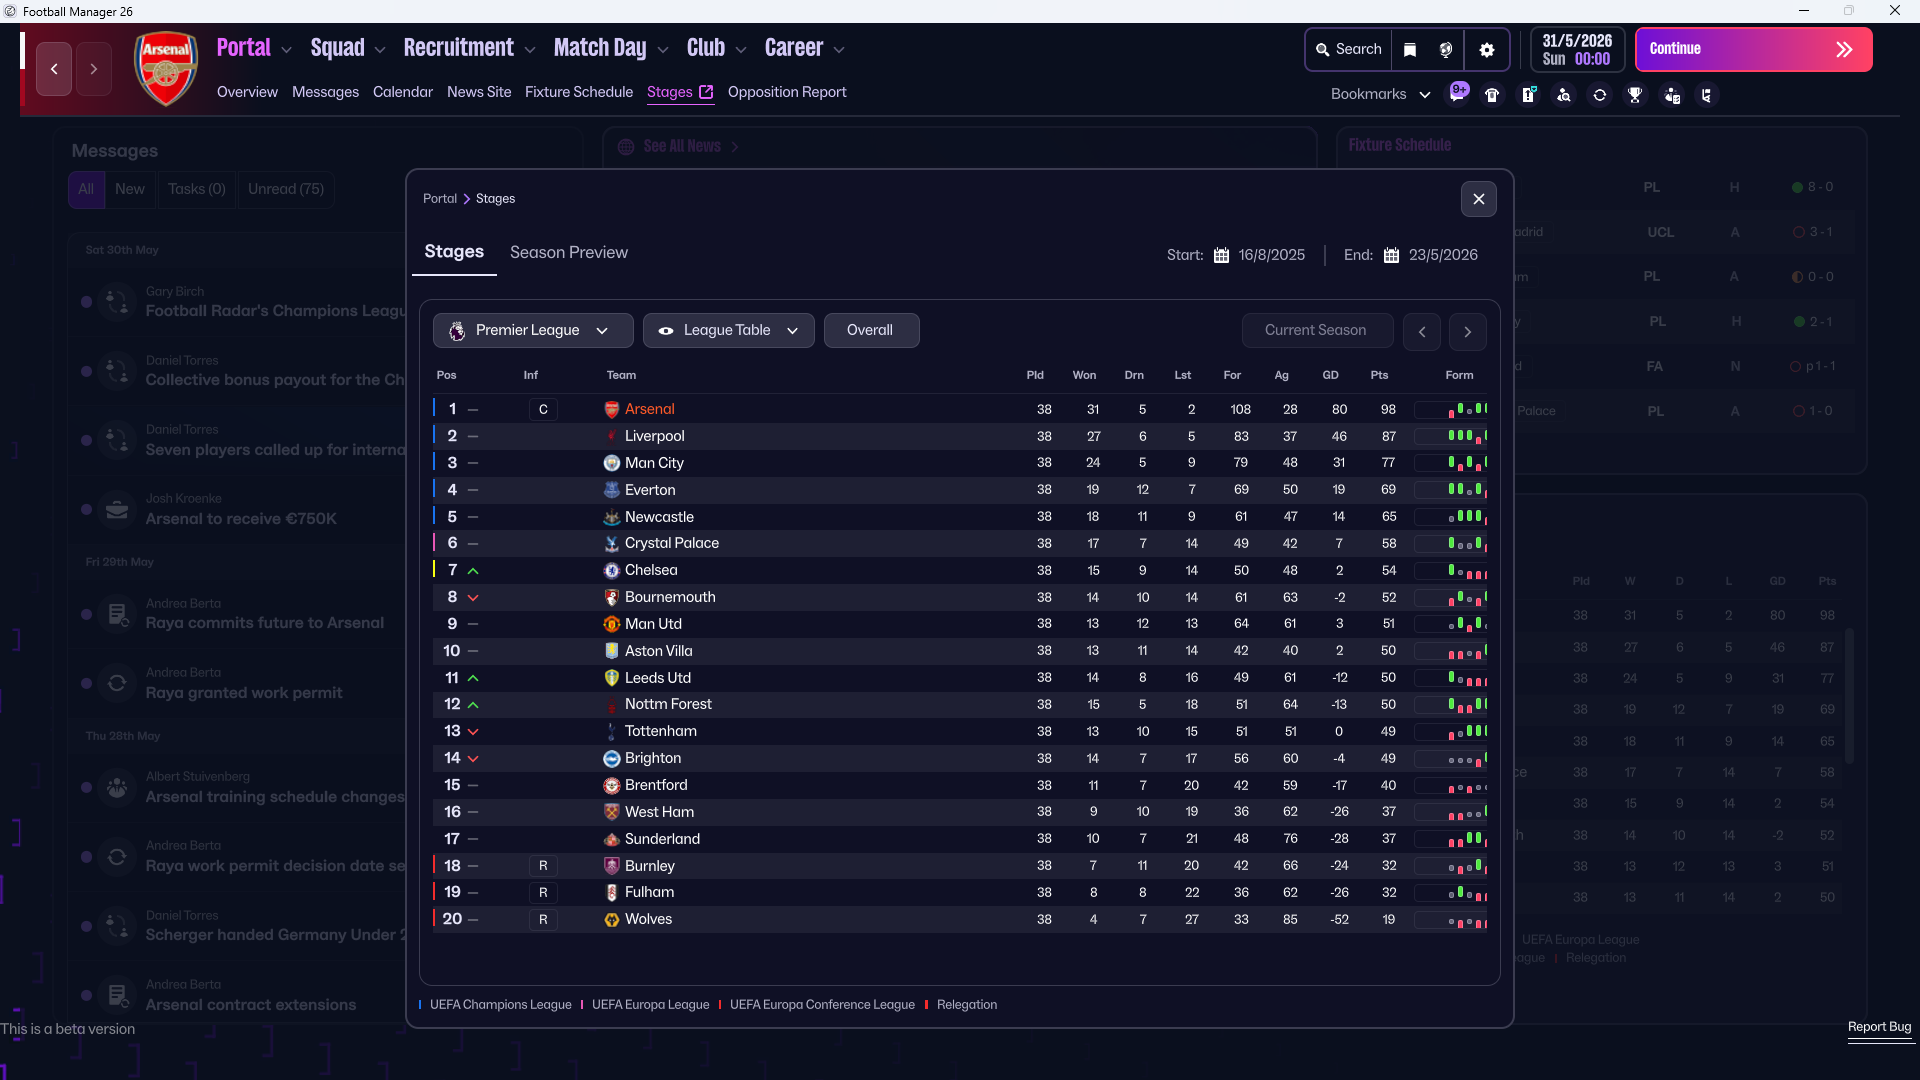Select the Unread (75) messages filter
This screenshot has height=1080, width=1920.
286,189
